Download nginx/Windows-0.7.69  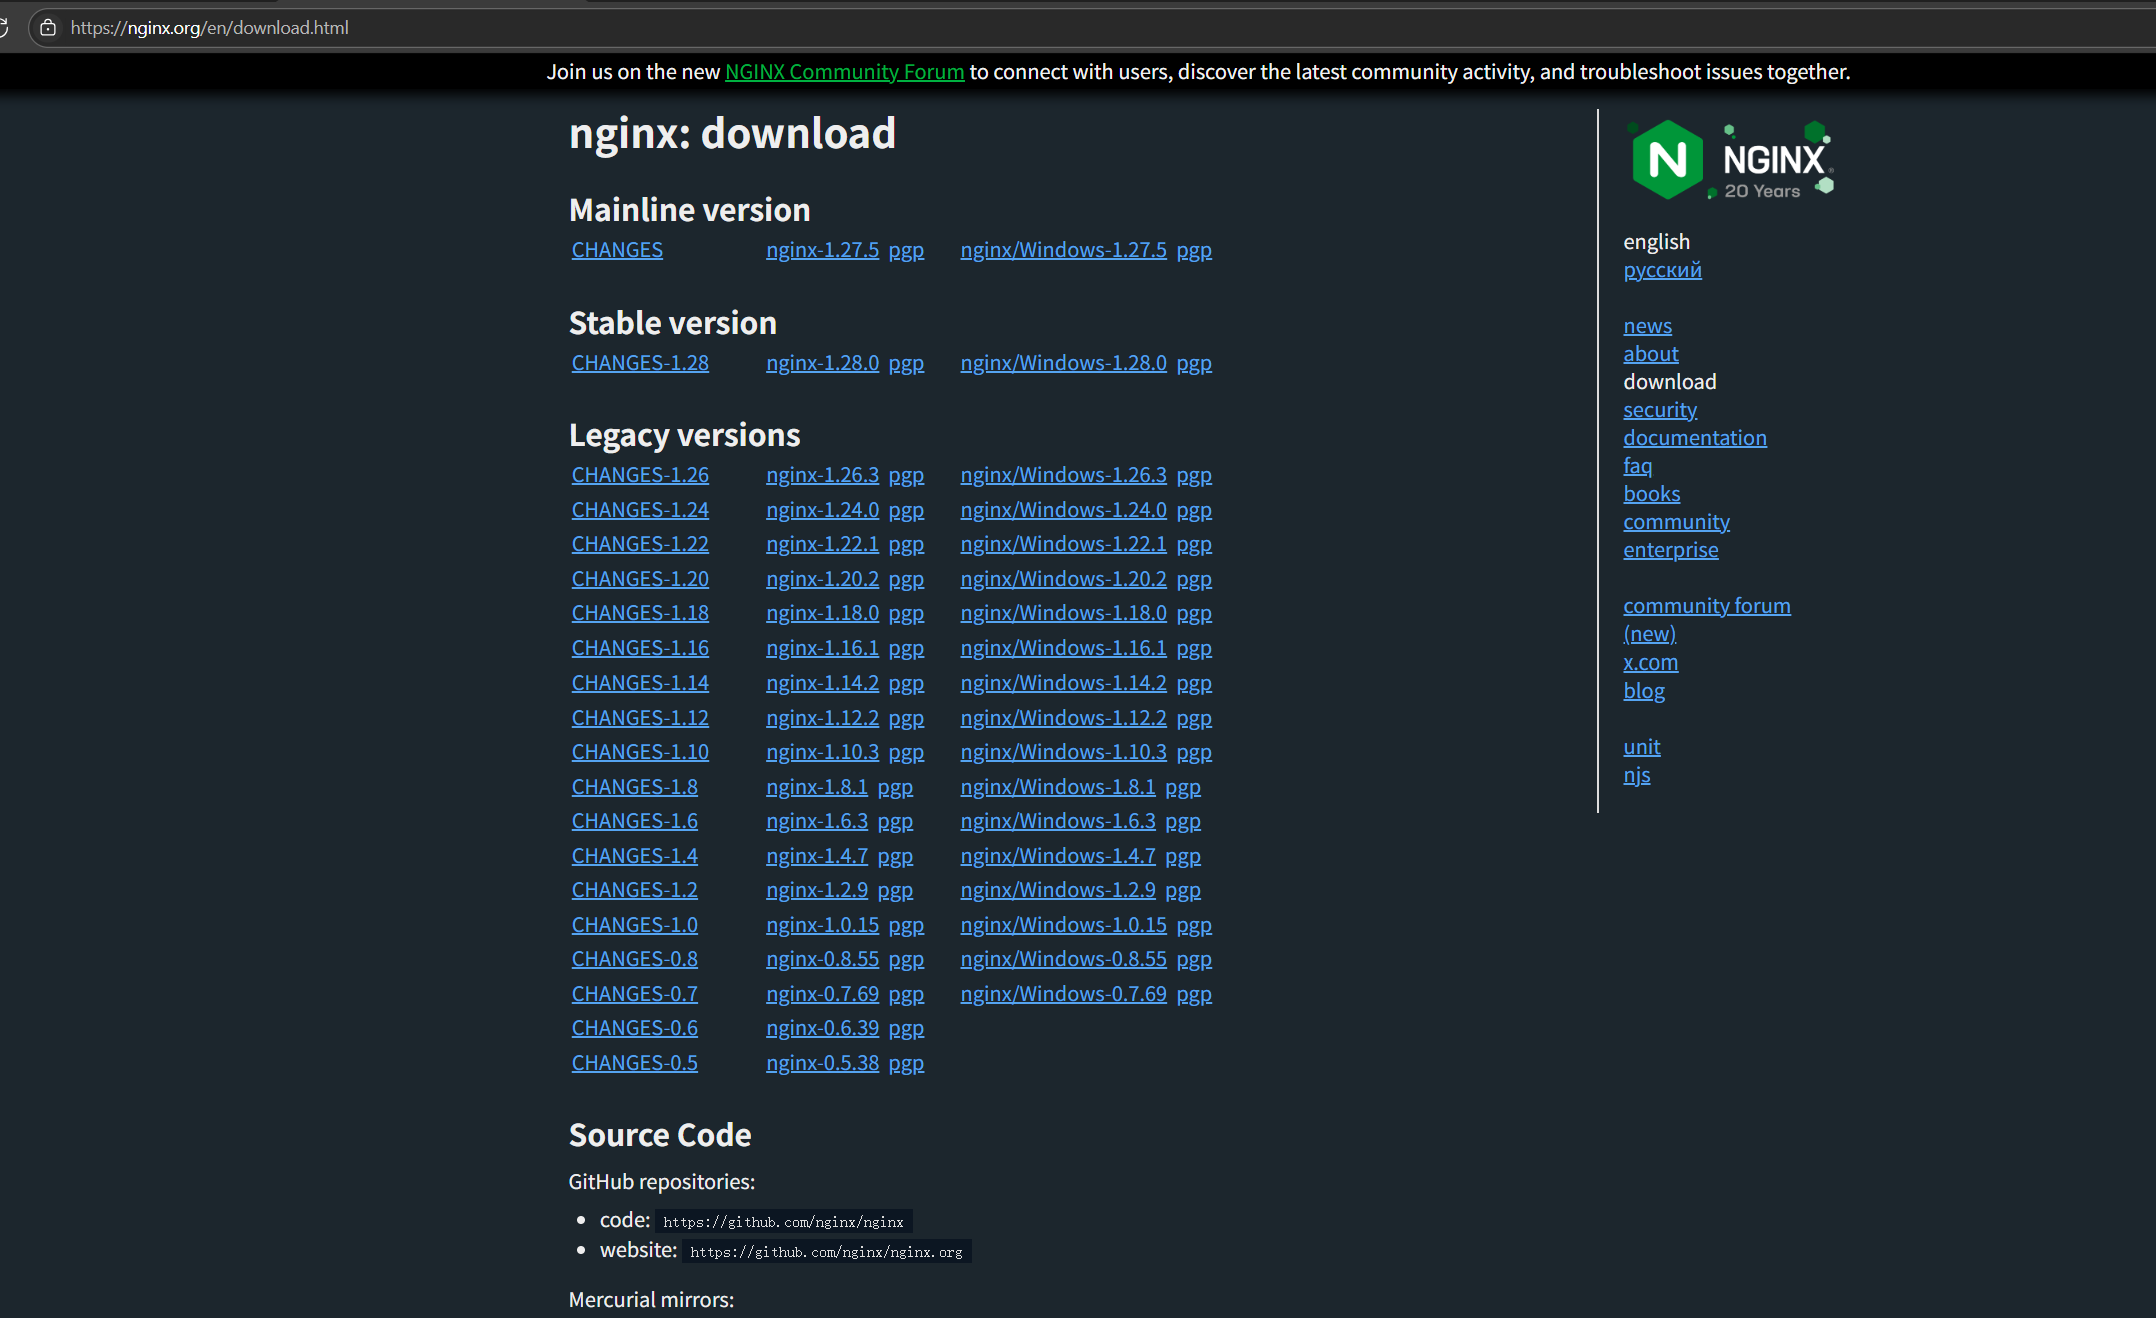click(1063, 994)
